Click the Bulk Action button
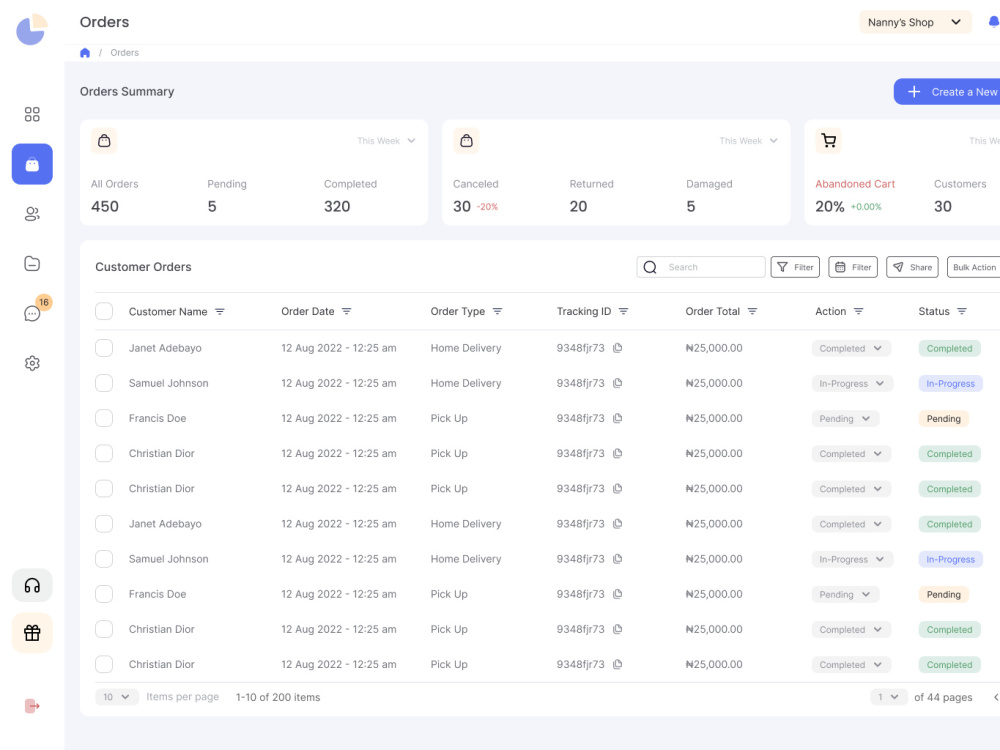 (974, 267)
